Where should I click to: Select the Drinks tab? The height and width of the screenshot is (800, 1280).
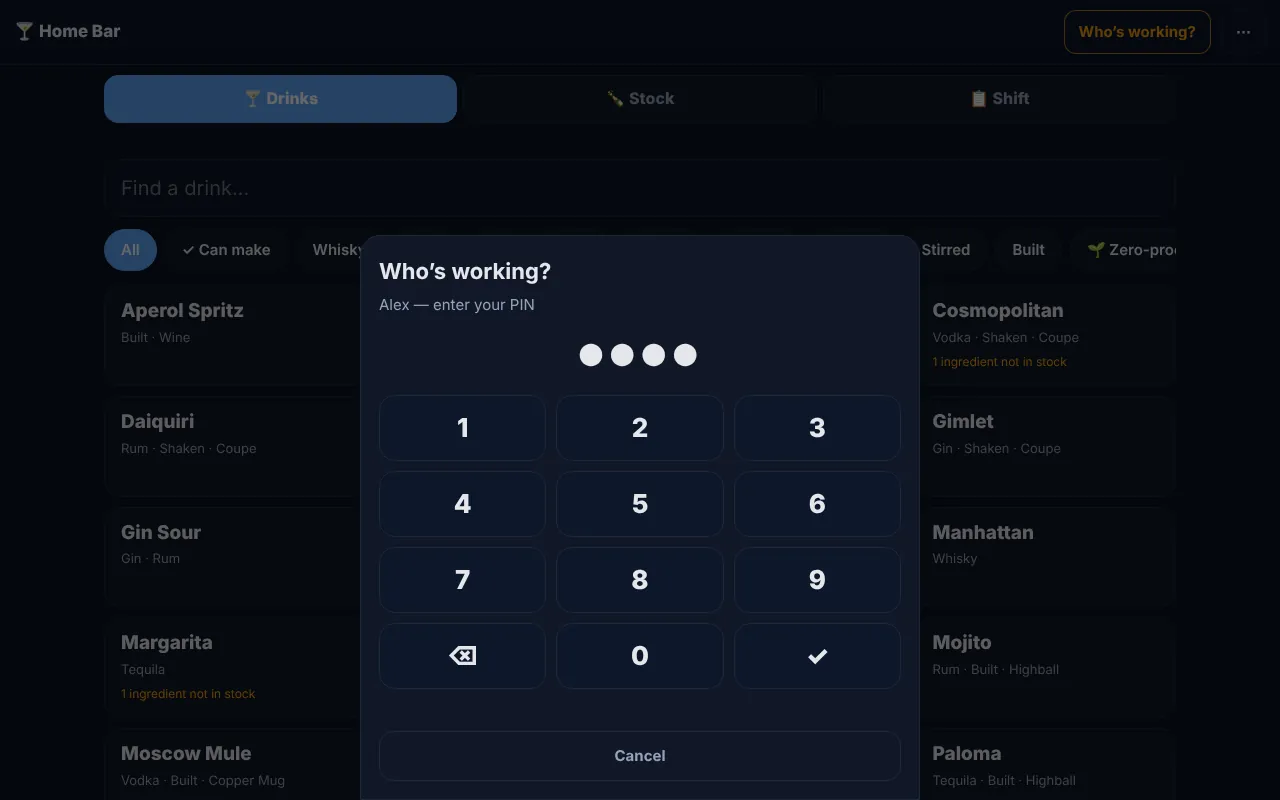pyautogui.click(x=280, y=99)
